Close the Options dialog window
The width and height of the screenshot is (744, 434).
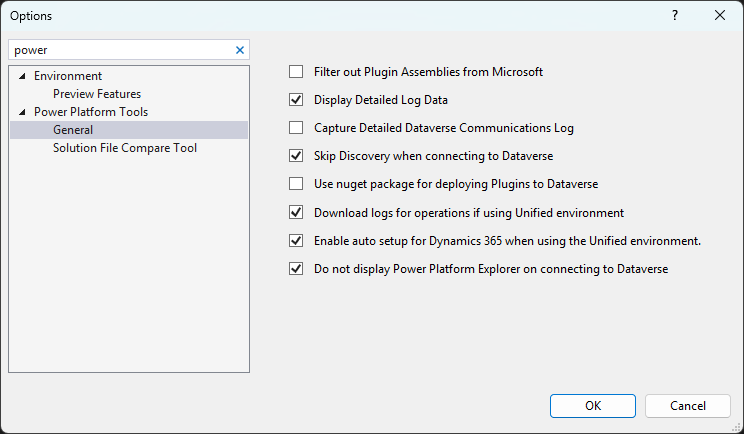[720, 15]
